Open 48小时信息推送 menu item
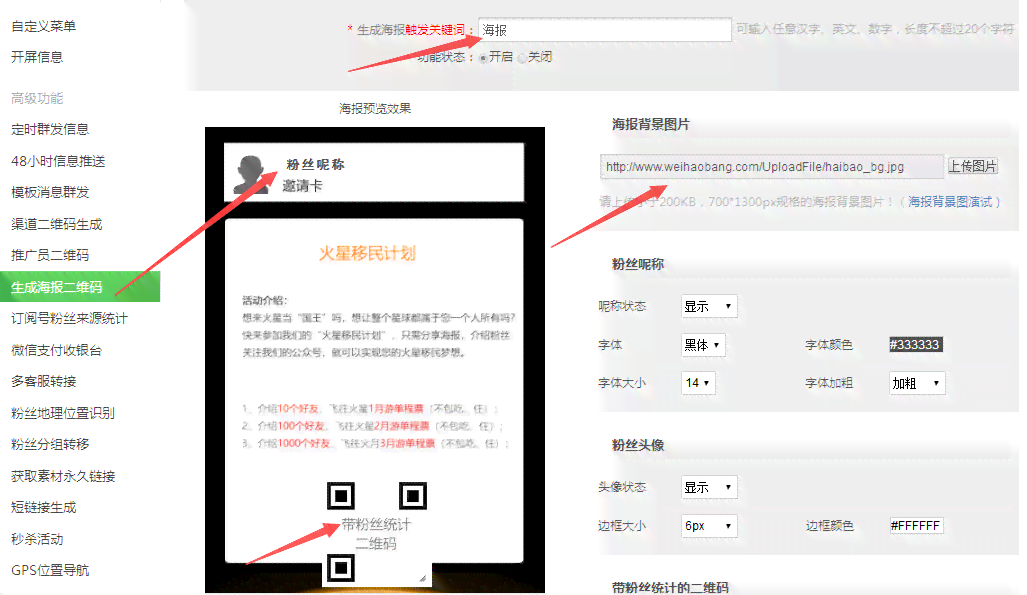Viewport: 1027px width, 595px height. (58, 161)
